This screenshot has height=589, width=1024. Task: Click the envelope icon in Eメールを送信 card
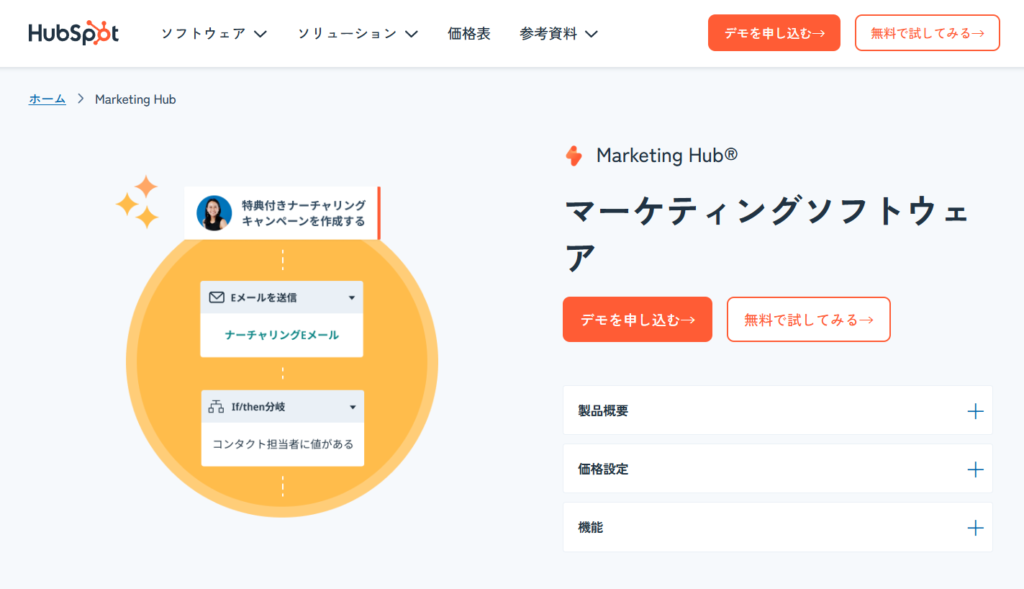(x=216, y=297)
